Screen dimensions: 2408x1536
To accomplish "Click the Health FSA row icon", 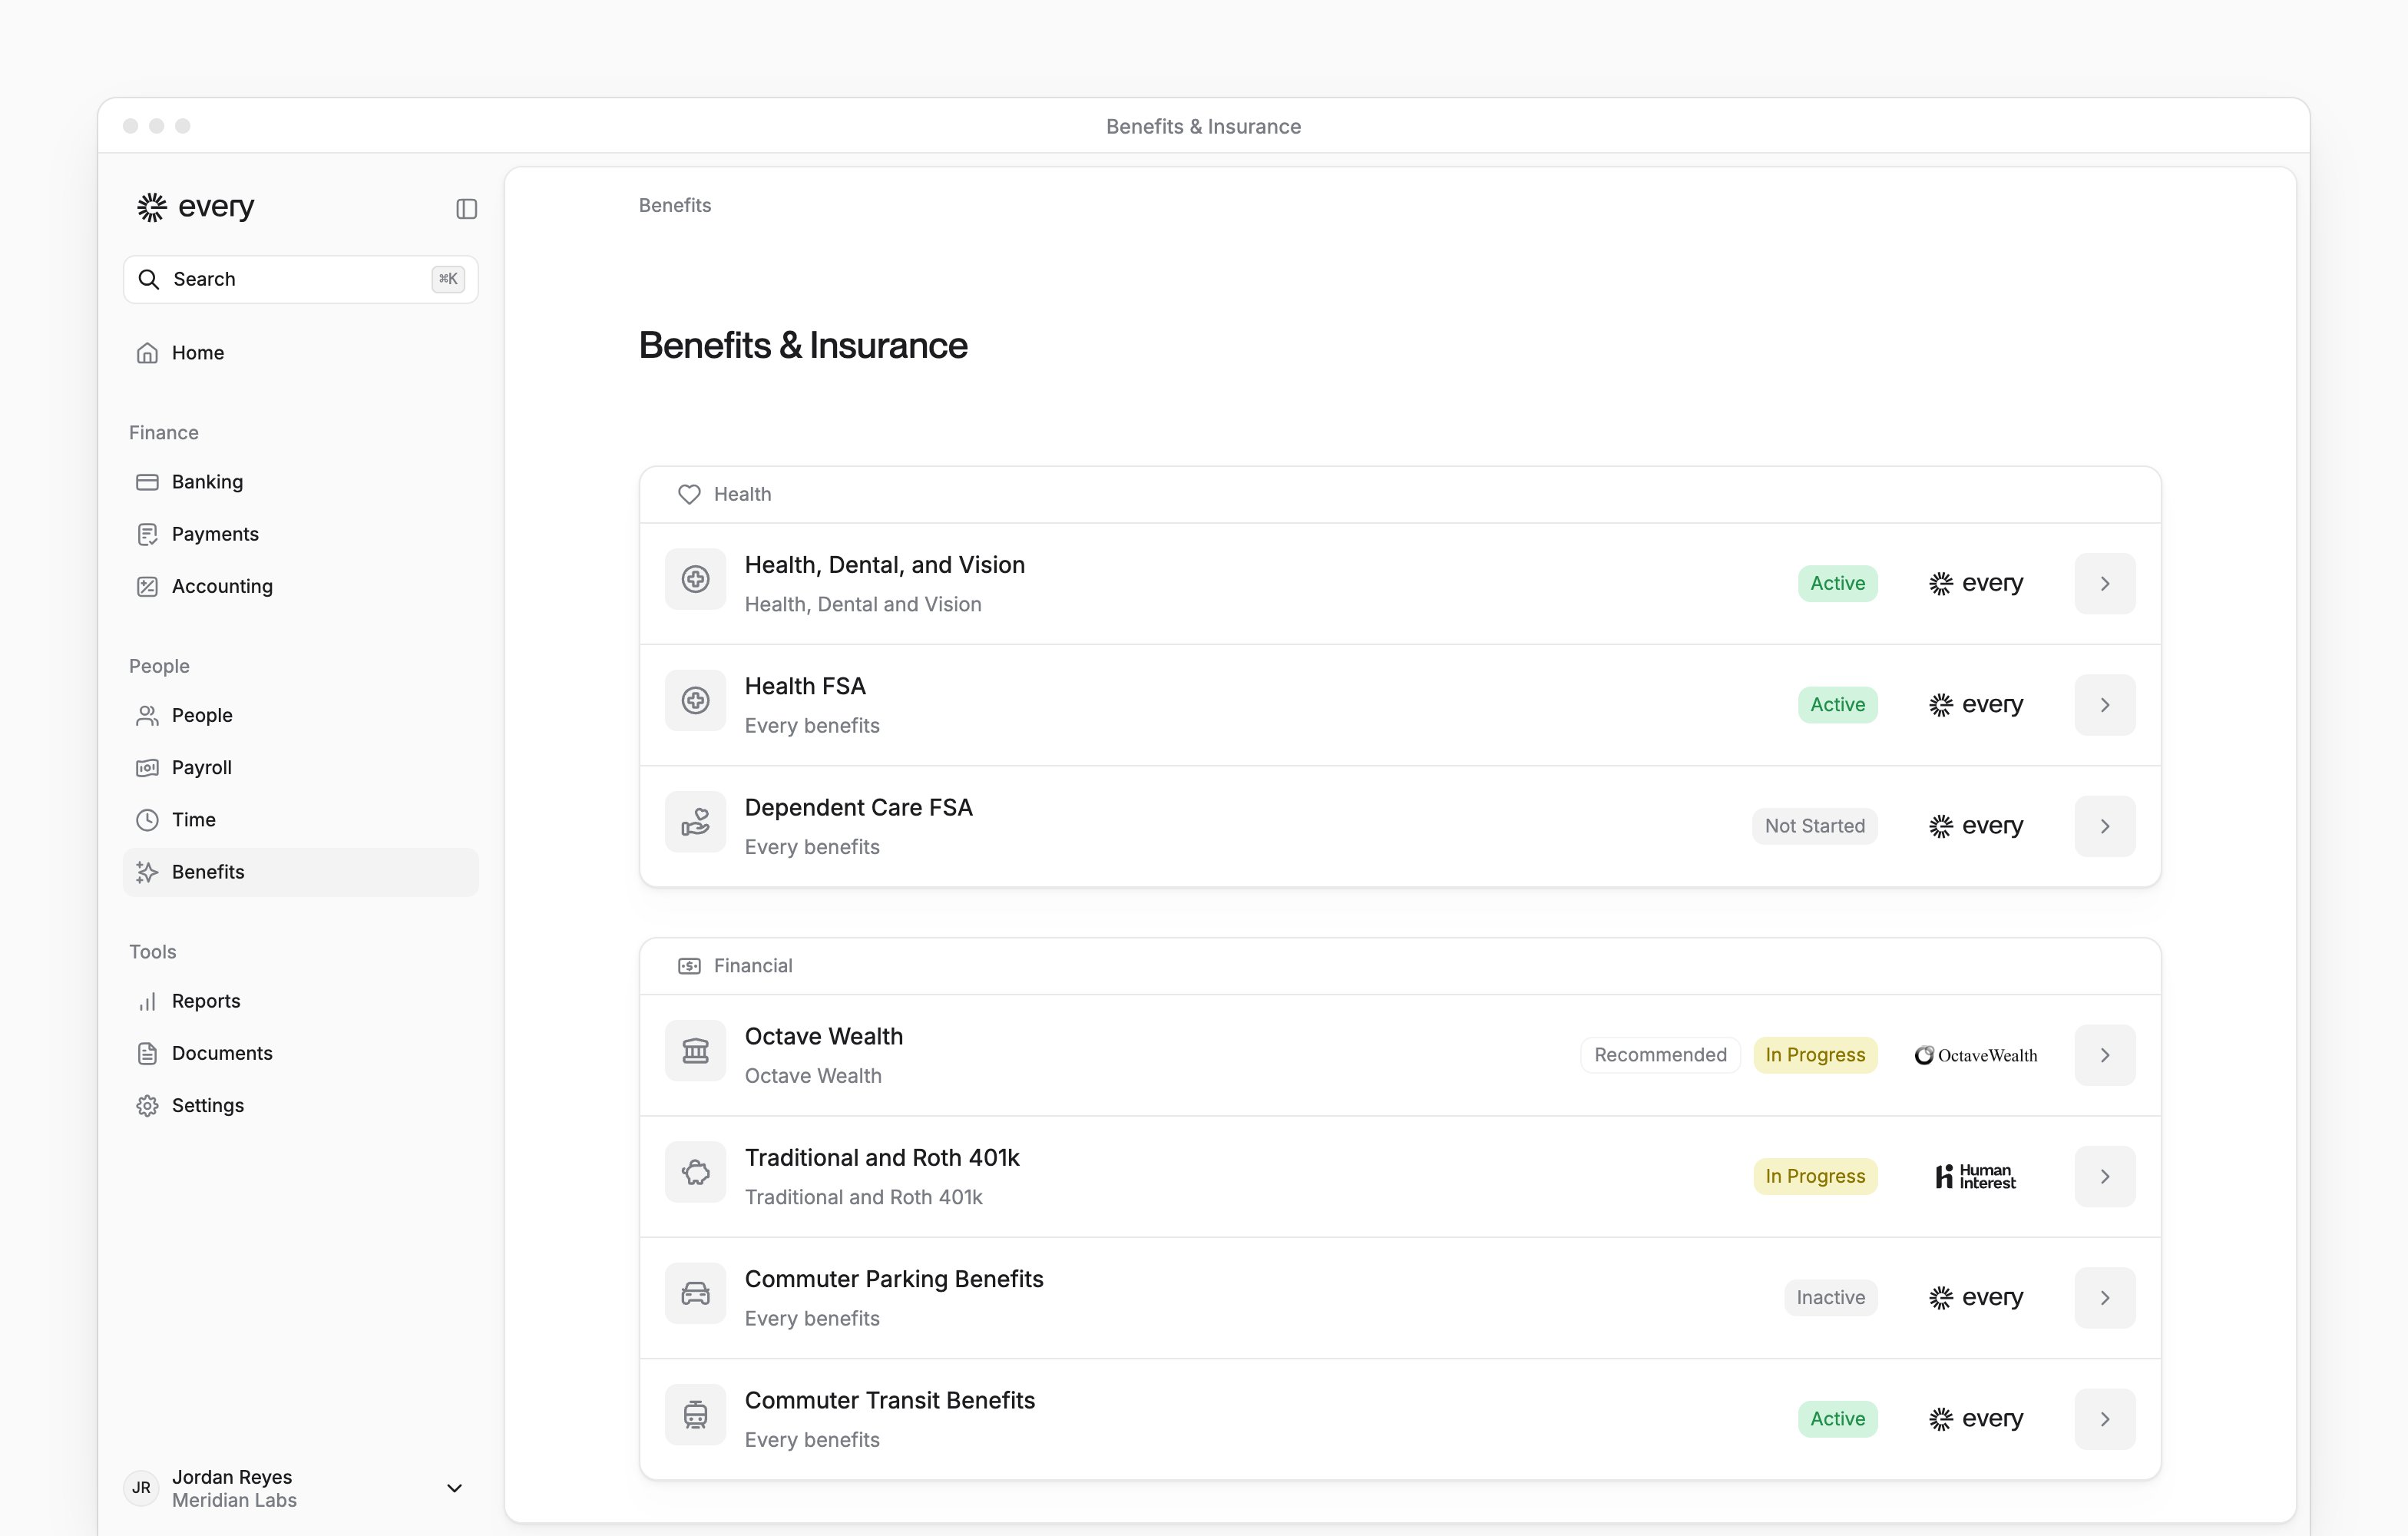I will coord(695,700).
